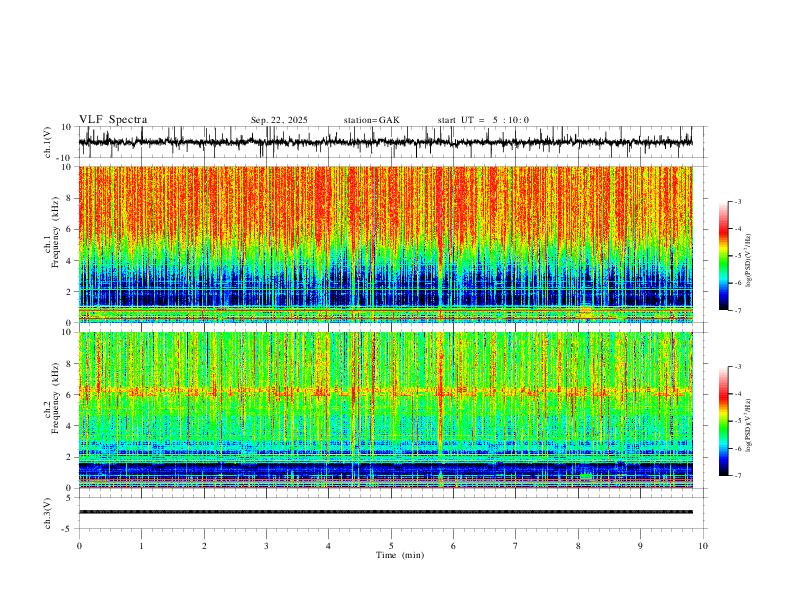The width and height of the screenshot is (792, 612).
Task: Click the time axis tick label '4'
Action: [329, 546]
